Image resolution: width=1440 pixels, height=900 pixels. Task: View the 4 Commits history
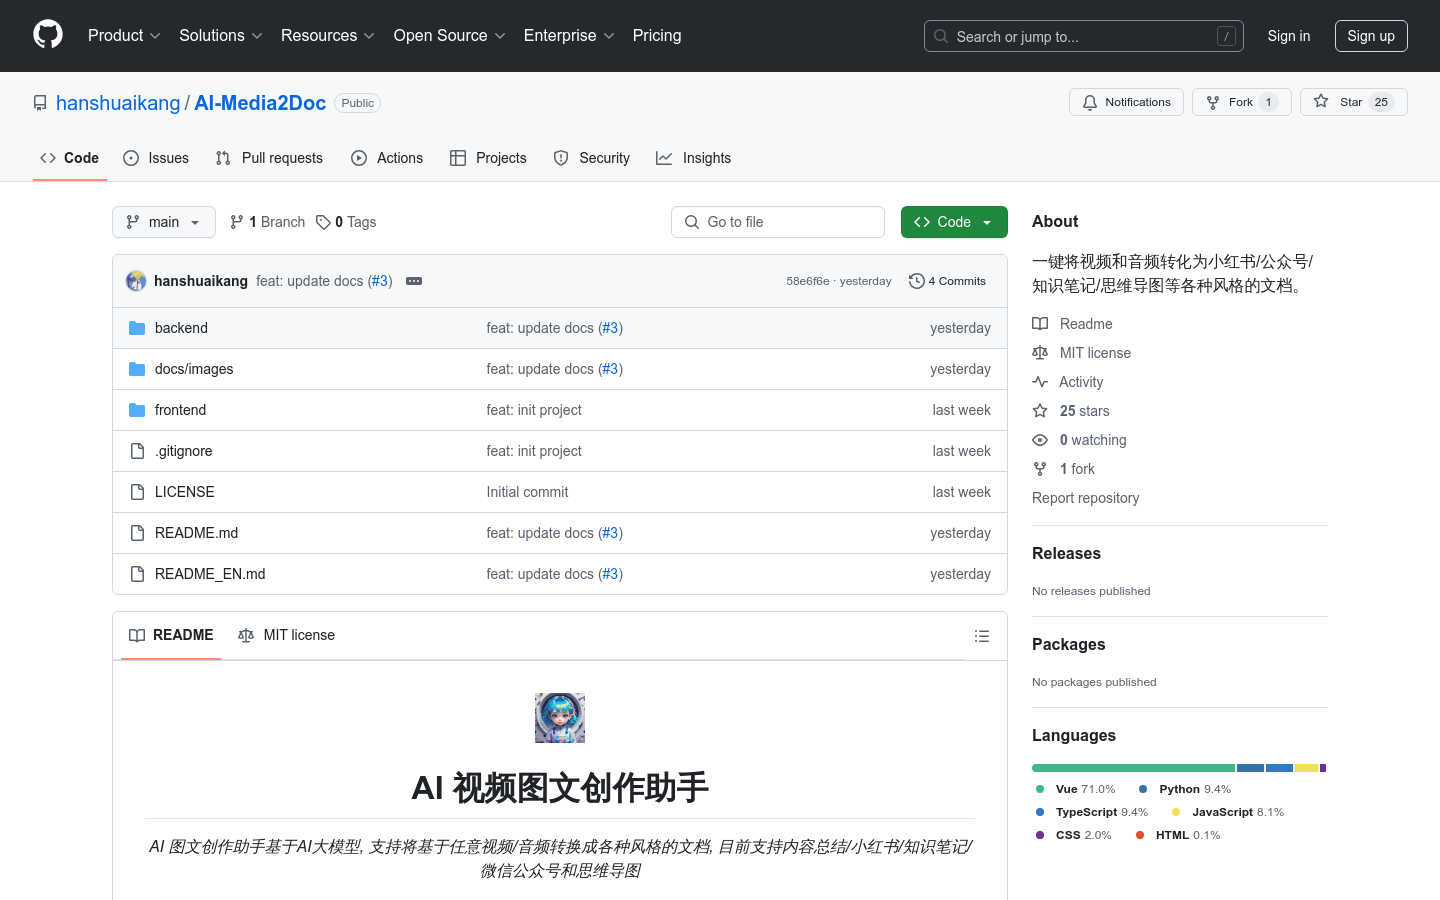click(947, 281)
